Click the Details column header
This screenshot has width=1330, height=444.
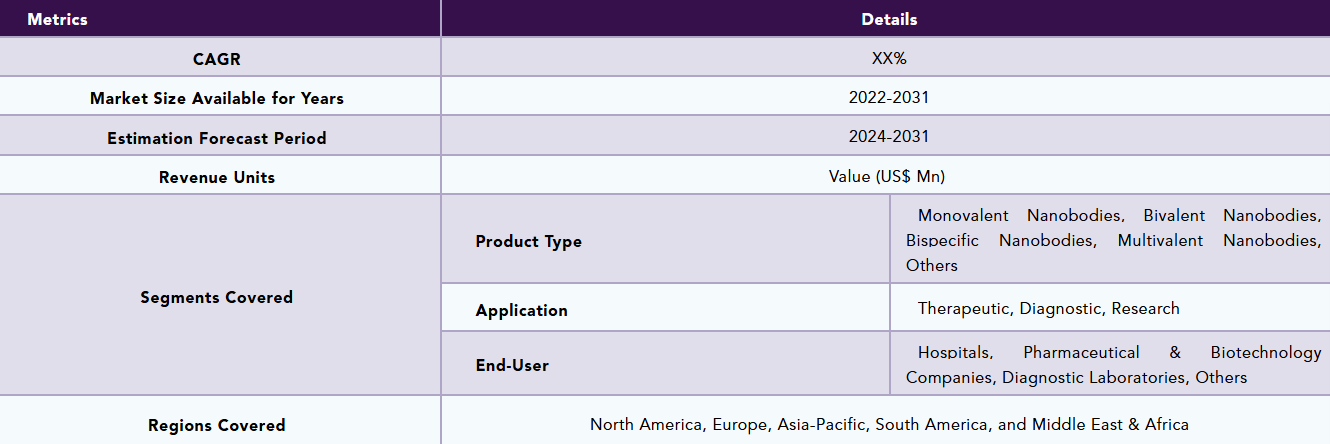pyautogui.click(x=888, y=19)
